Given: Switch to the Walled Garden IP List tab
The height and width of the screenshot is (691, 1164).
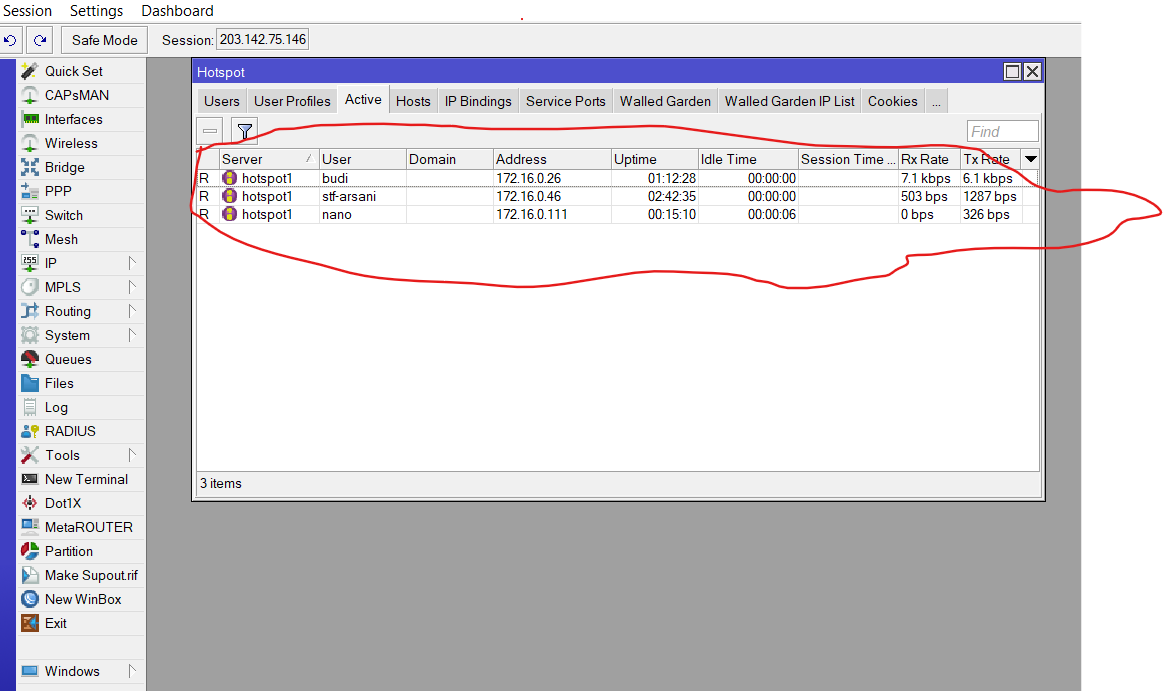Looking at the screenshot, I should tap(790, 102).
